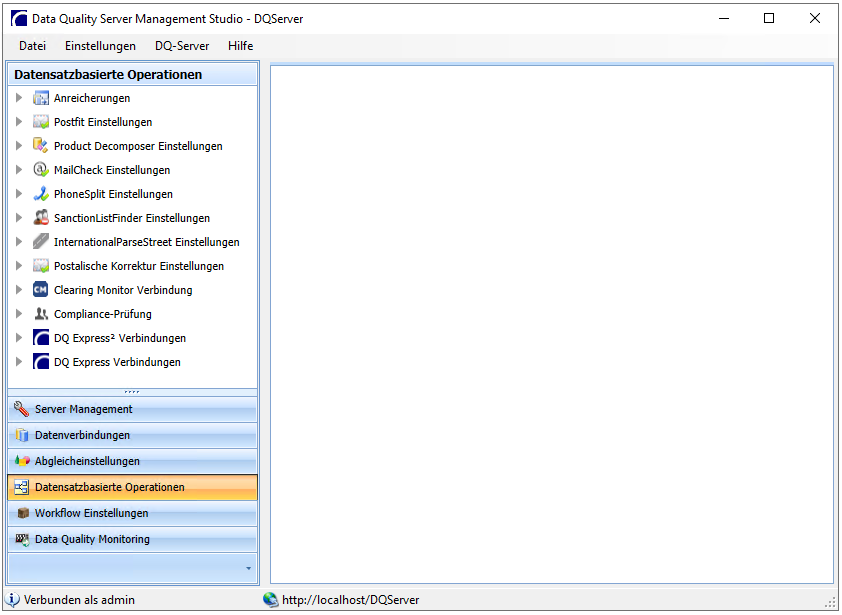
Task: Expand the Anreicherungen node
Action: pos(19,98)
